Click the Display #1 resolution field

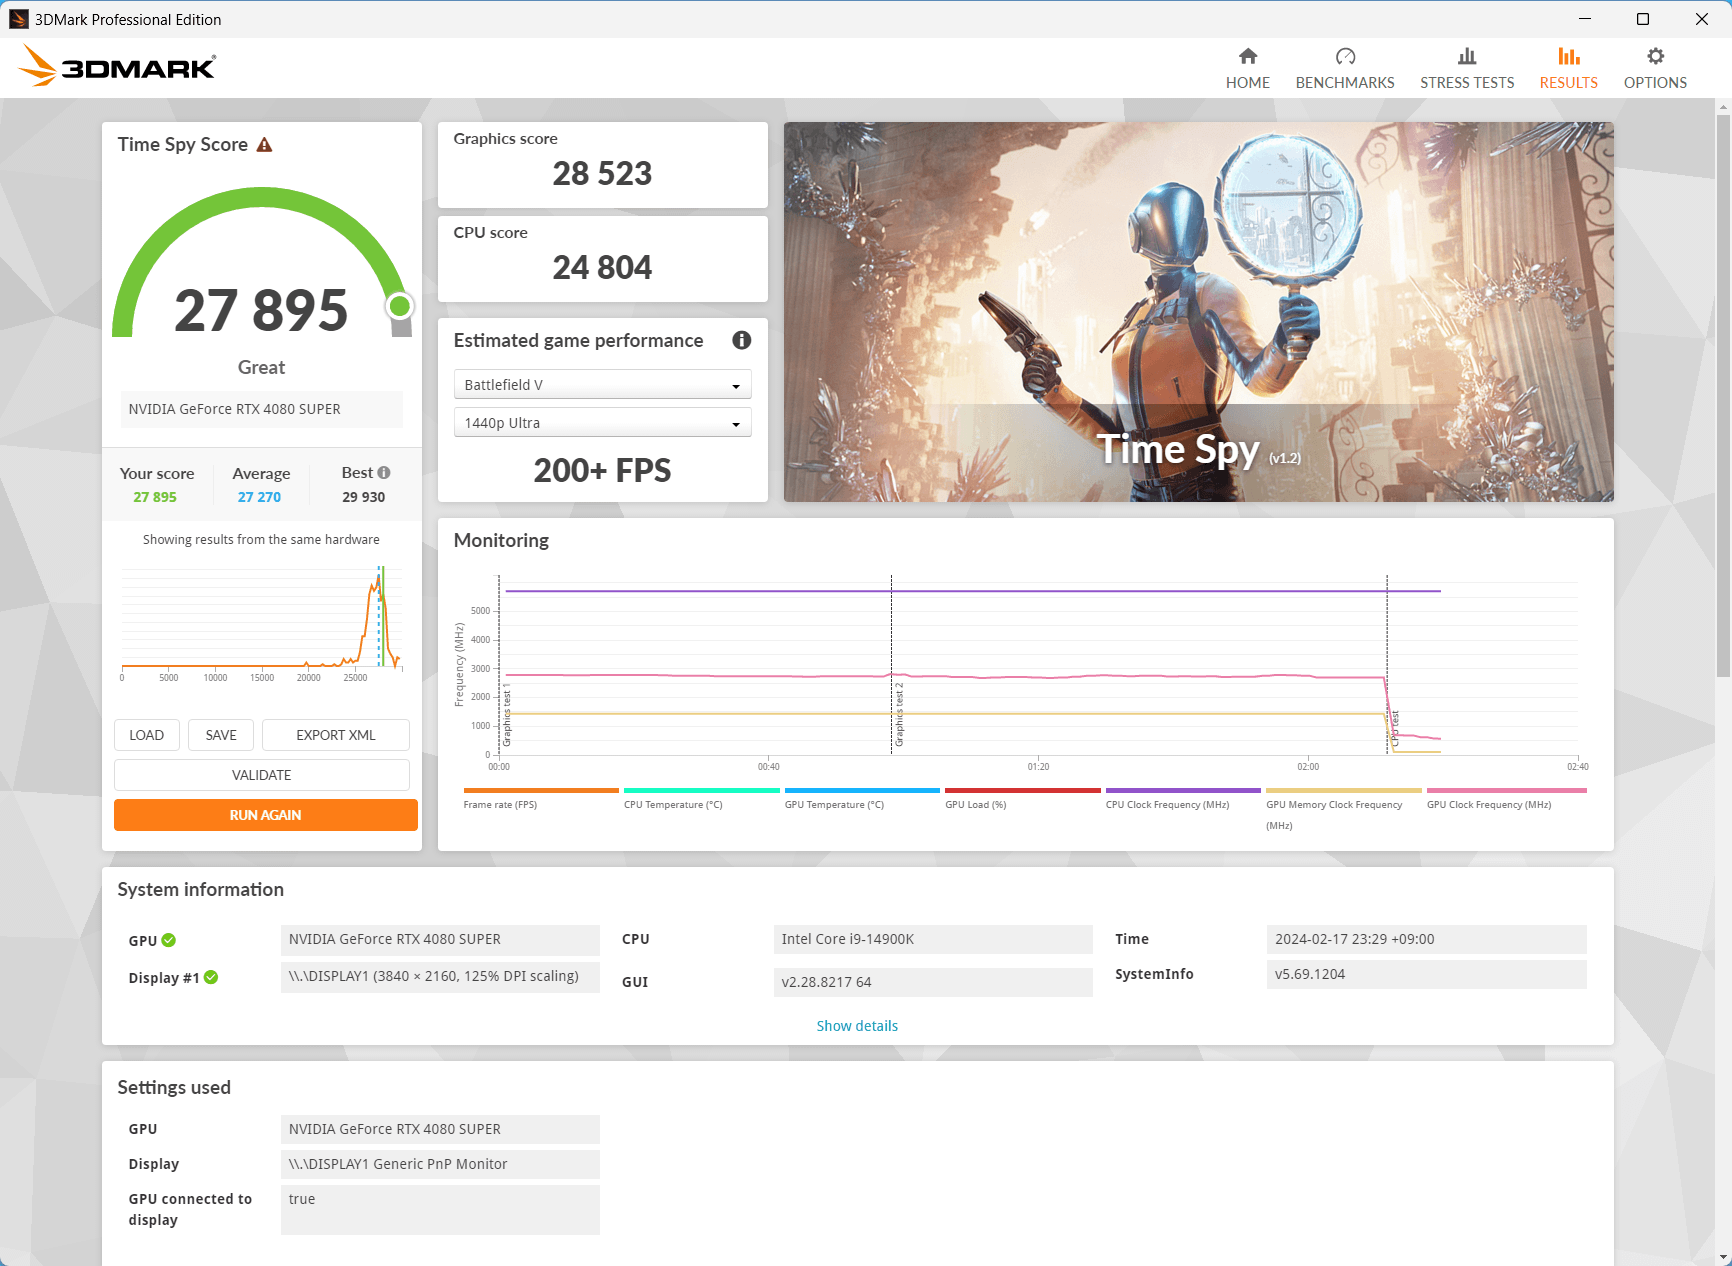coord(440,977)
